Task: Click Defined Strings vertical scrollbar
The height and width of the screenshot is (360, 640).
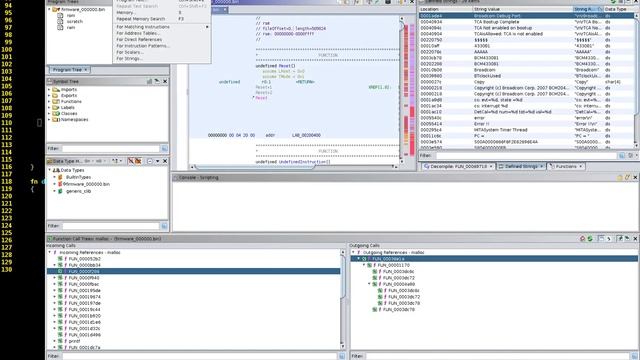Action: pos(636,80)
